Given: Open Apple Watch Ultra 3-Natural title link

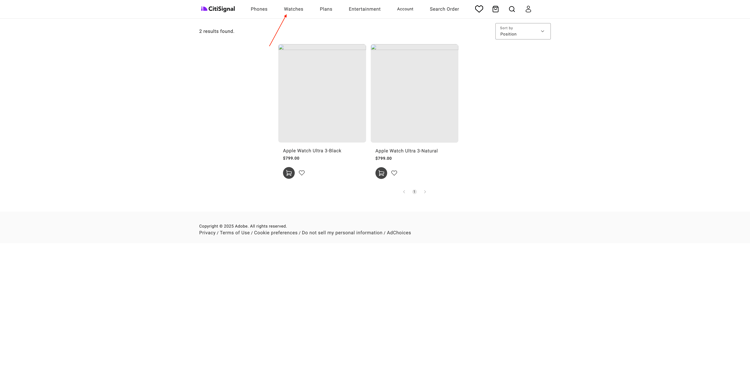Looking at the screenshot, I should click(406, 151).
